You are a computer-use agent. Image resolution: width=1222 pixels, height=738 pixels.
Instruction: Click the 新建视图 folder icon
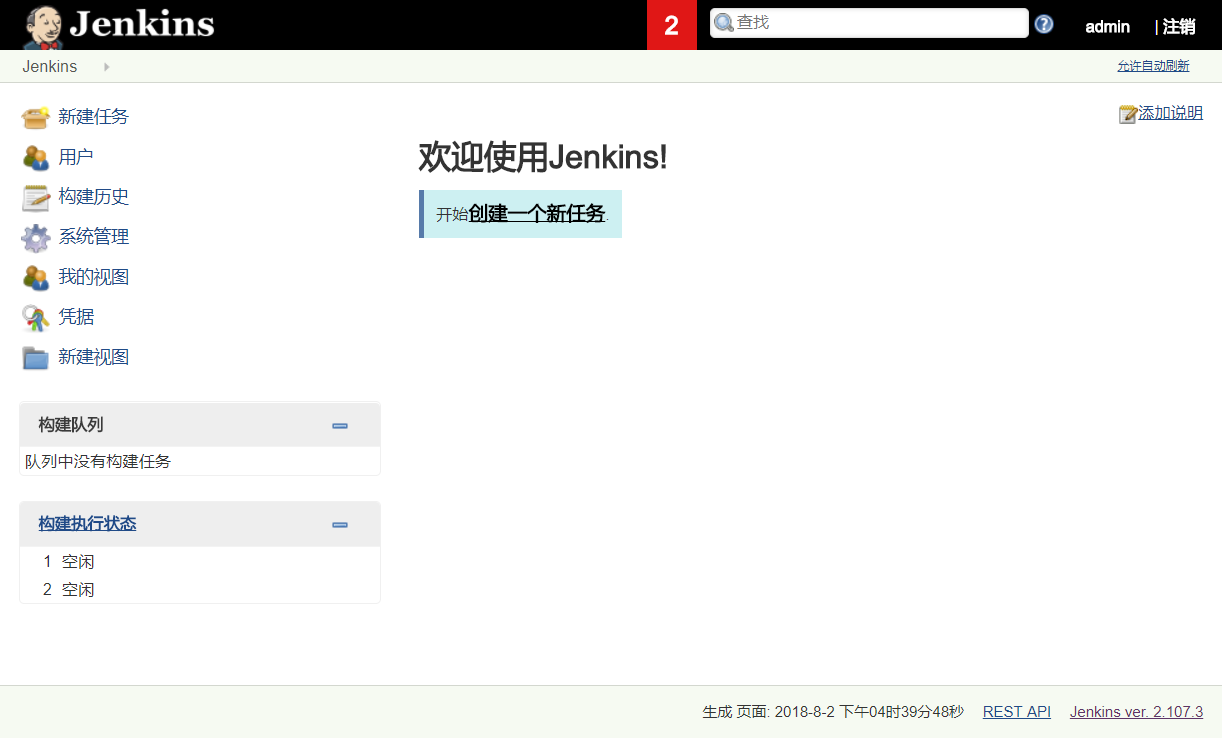tap(36, 358)
